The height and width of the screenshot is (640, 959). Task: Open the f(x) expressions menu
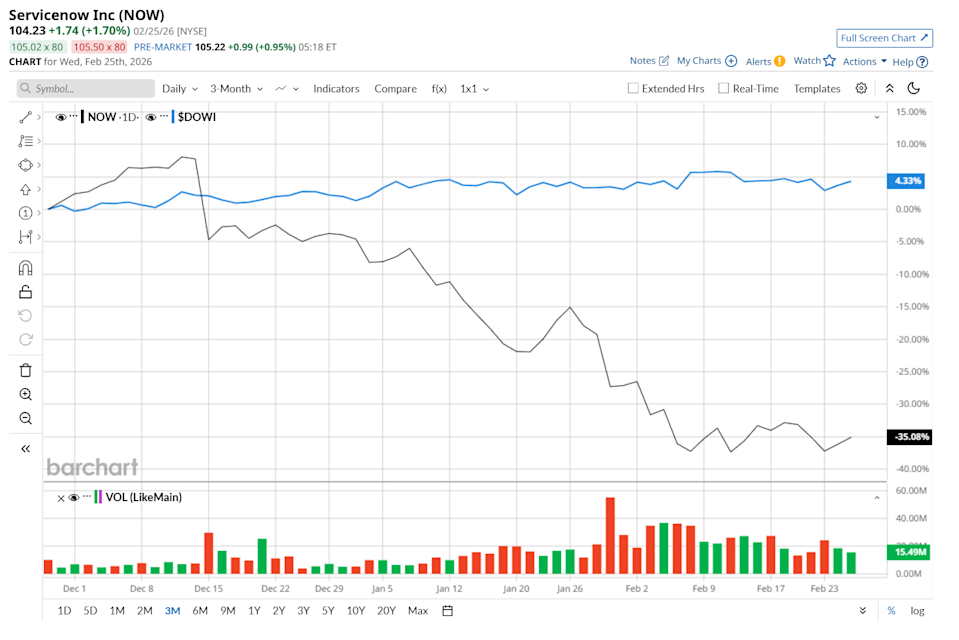click(439, 89)
